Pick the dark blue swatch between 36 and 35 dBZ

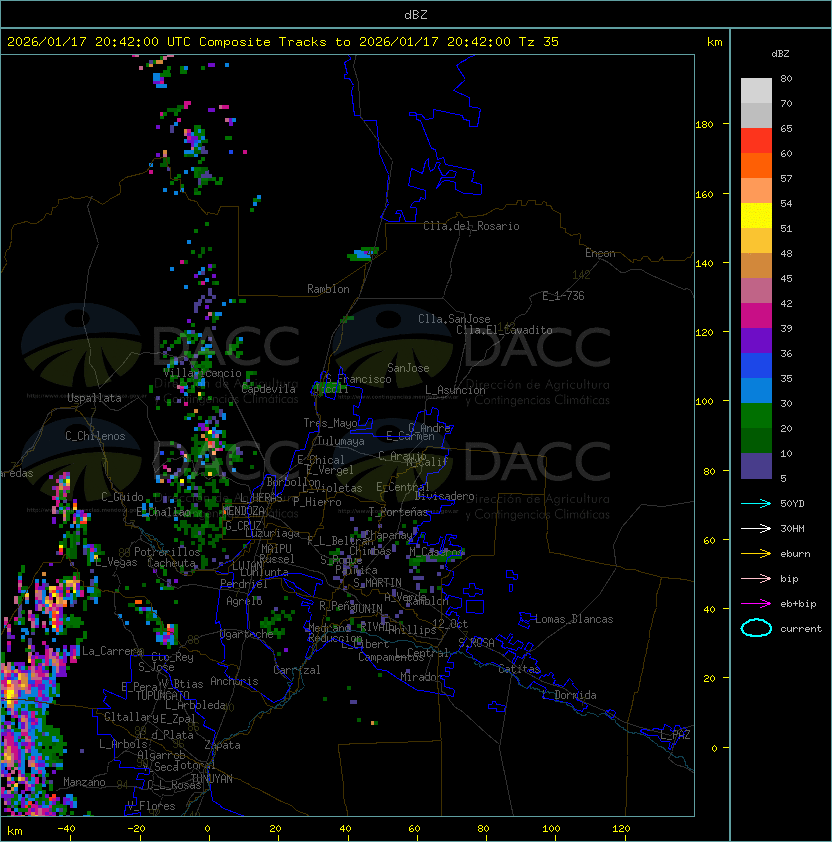tap(756, 366)
